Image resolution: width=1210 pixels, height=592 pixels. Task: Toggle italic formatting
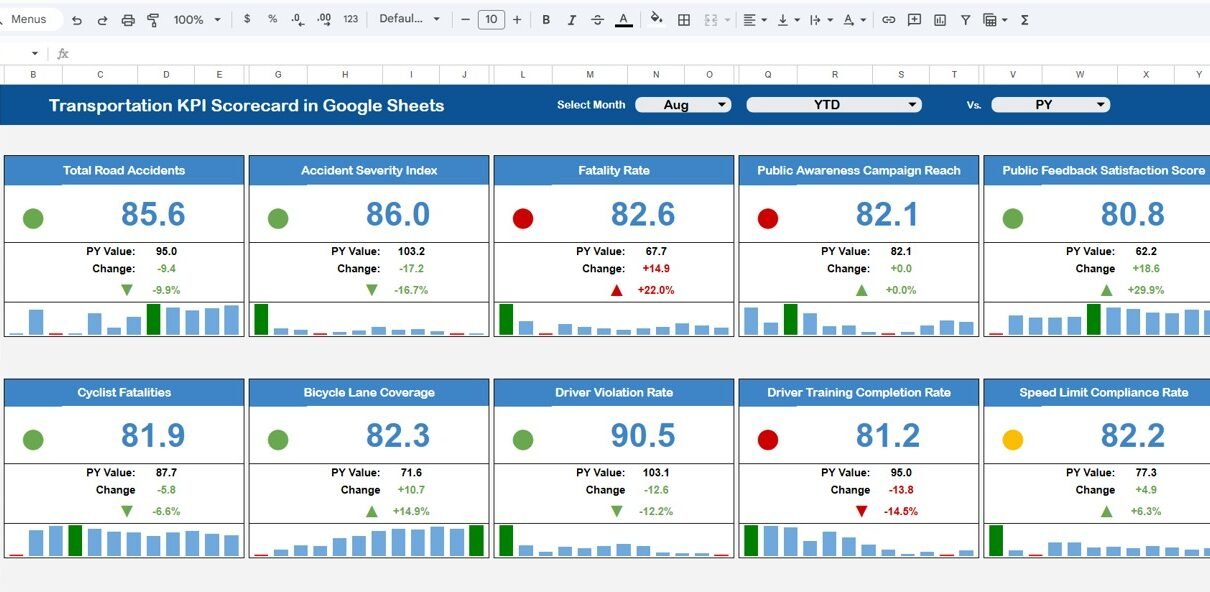(572, 20)
